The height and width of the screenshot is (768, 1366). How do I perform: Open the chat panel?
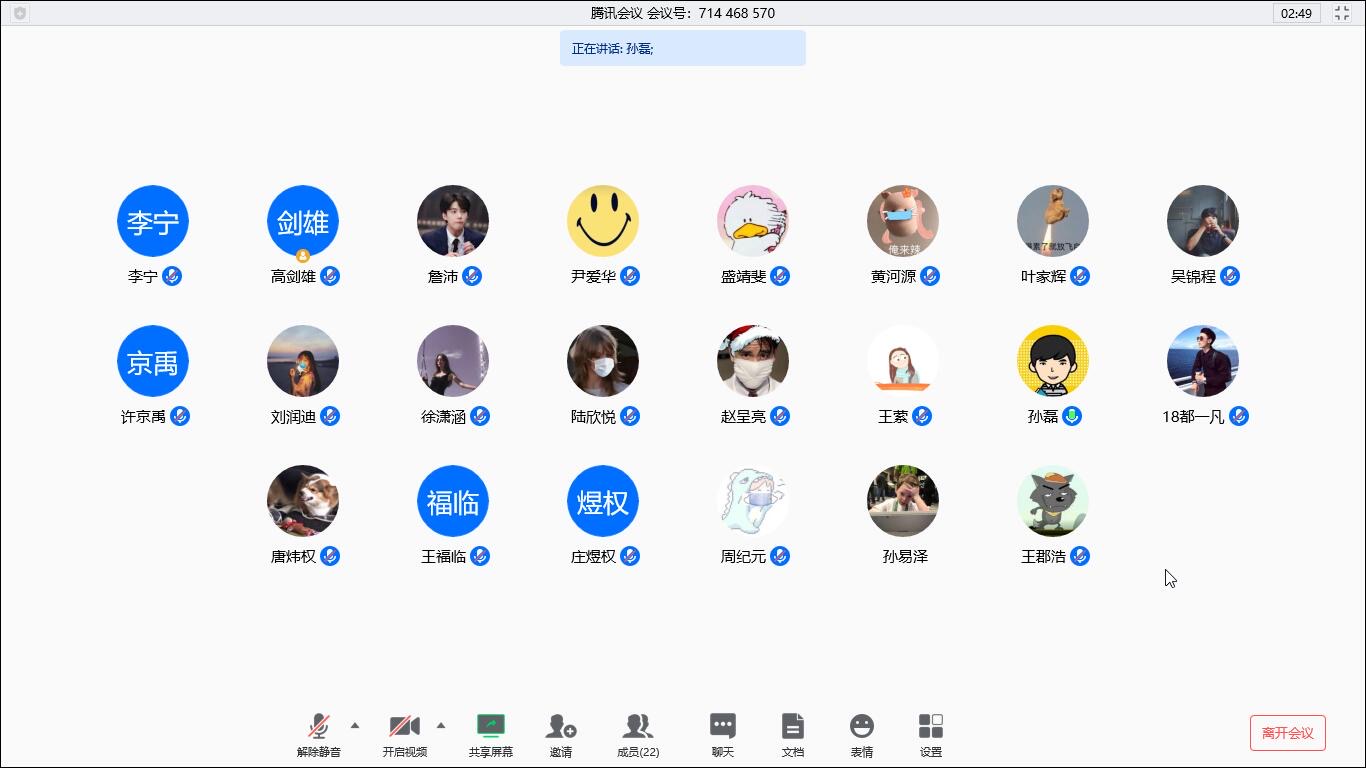[722, 727]
